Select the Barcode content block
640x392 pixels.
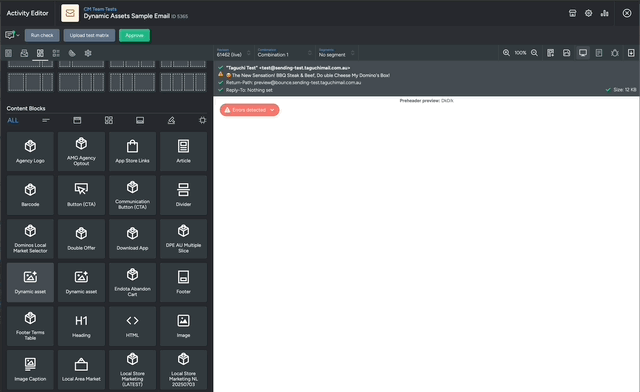pyautogui.click(x=30, y=195)
